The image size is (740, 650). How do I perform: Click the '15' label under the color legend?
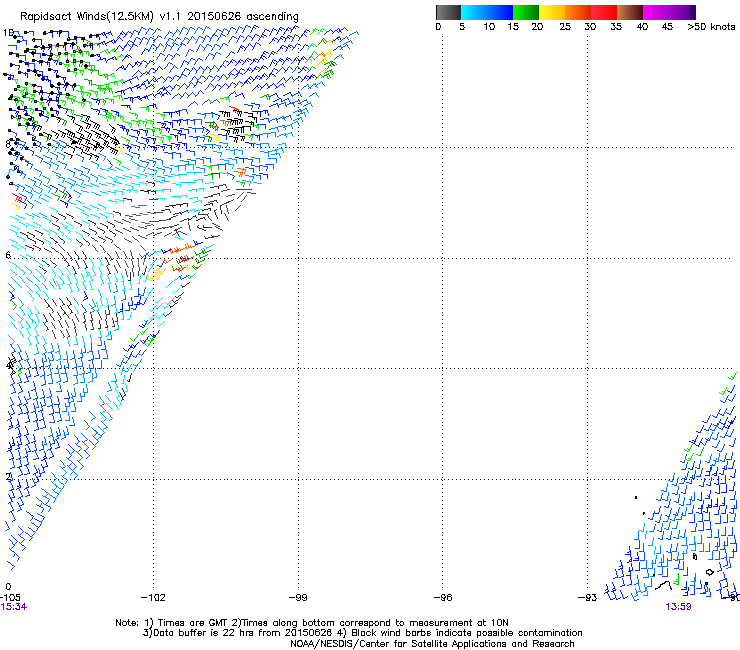(513, 27)
